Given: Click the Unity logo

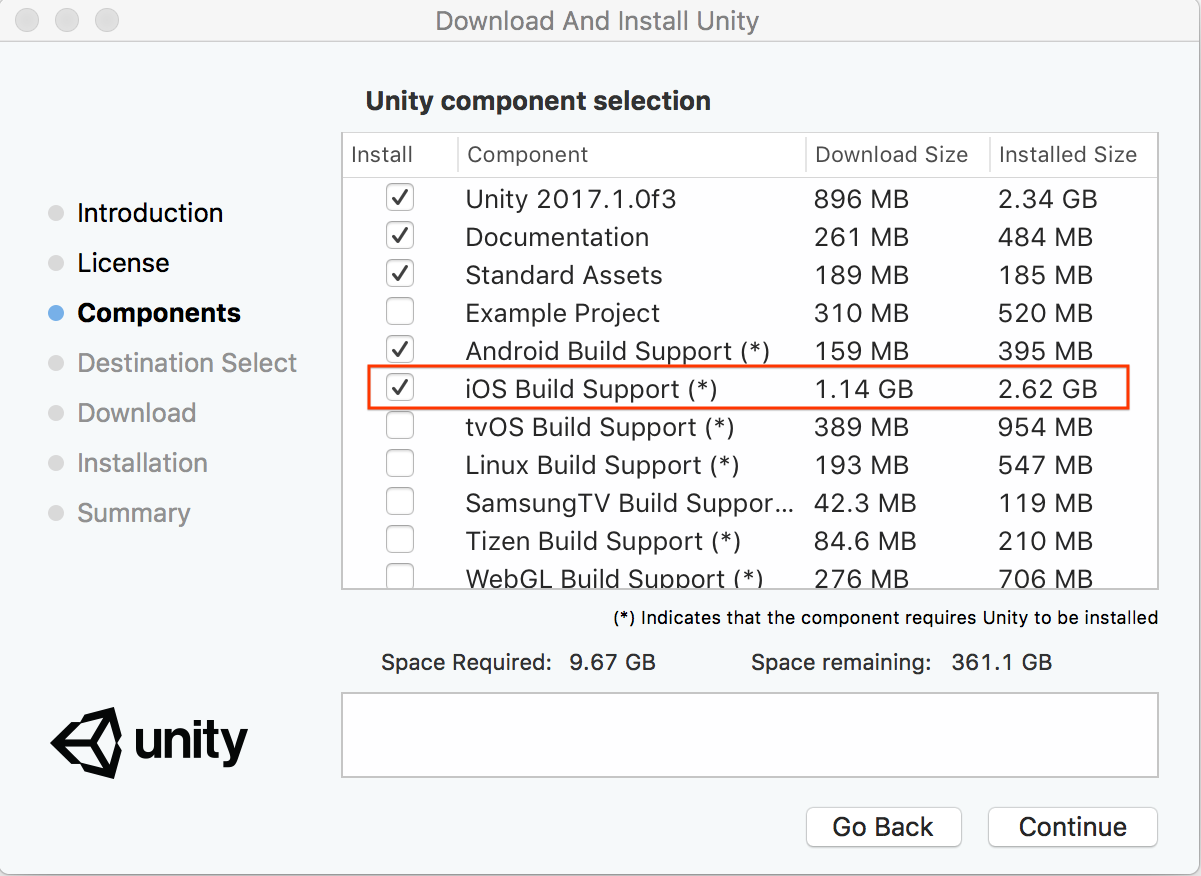Looking at the screenshot, I should (x=150, y=742).
